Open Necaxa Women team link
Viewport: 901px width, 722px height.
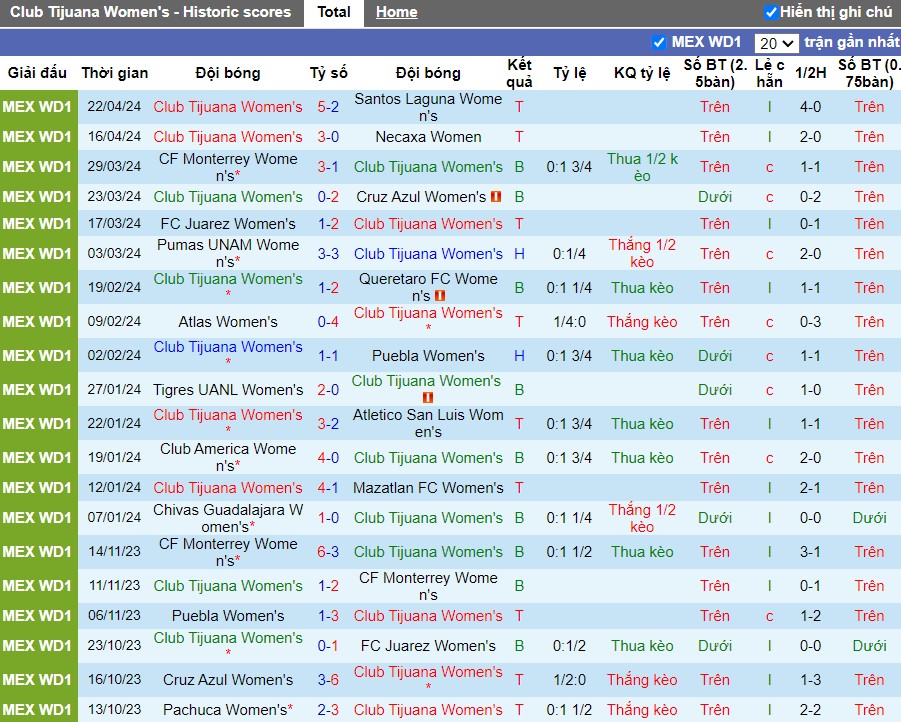tap(428, 137)
